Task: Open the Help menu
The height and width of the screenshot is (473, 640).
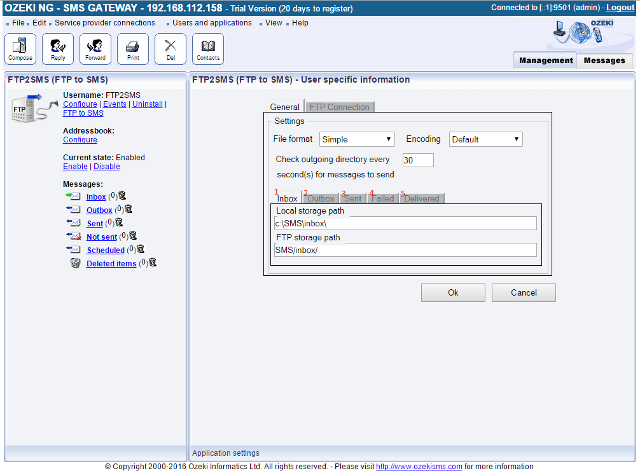Action: coord(300,23)
